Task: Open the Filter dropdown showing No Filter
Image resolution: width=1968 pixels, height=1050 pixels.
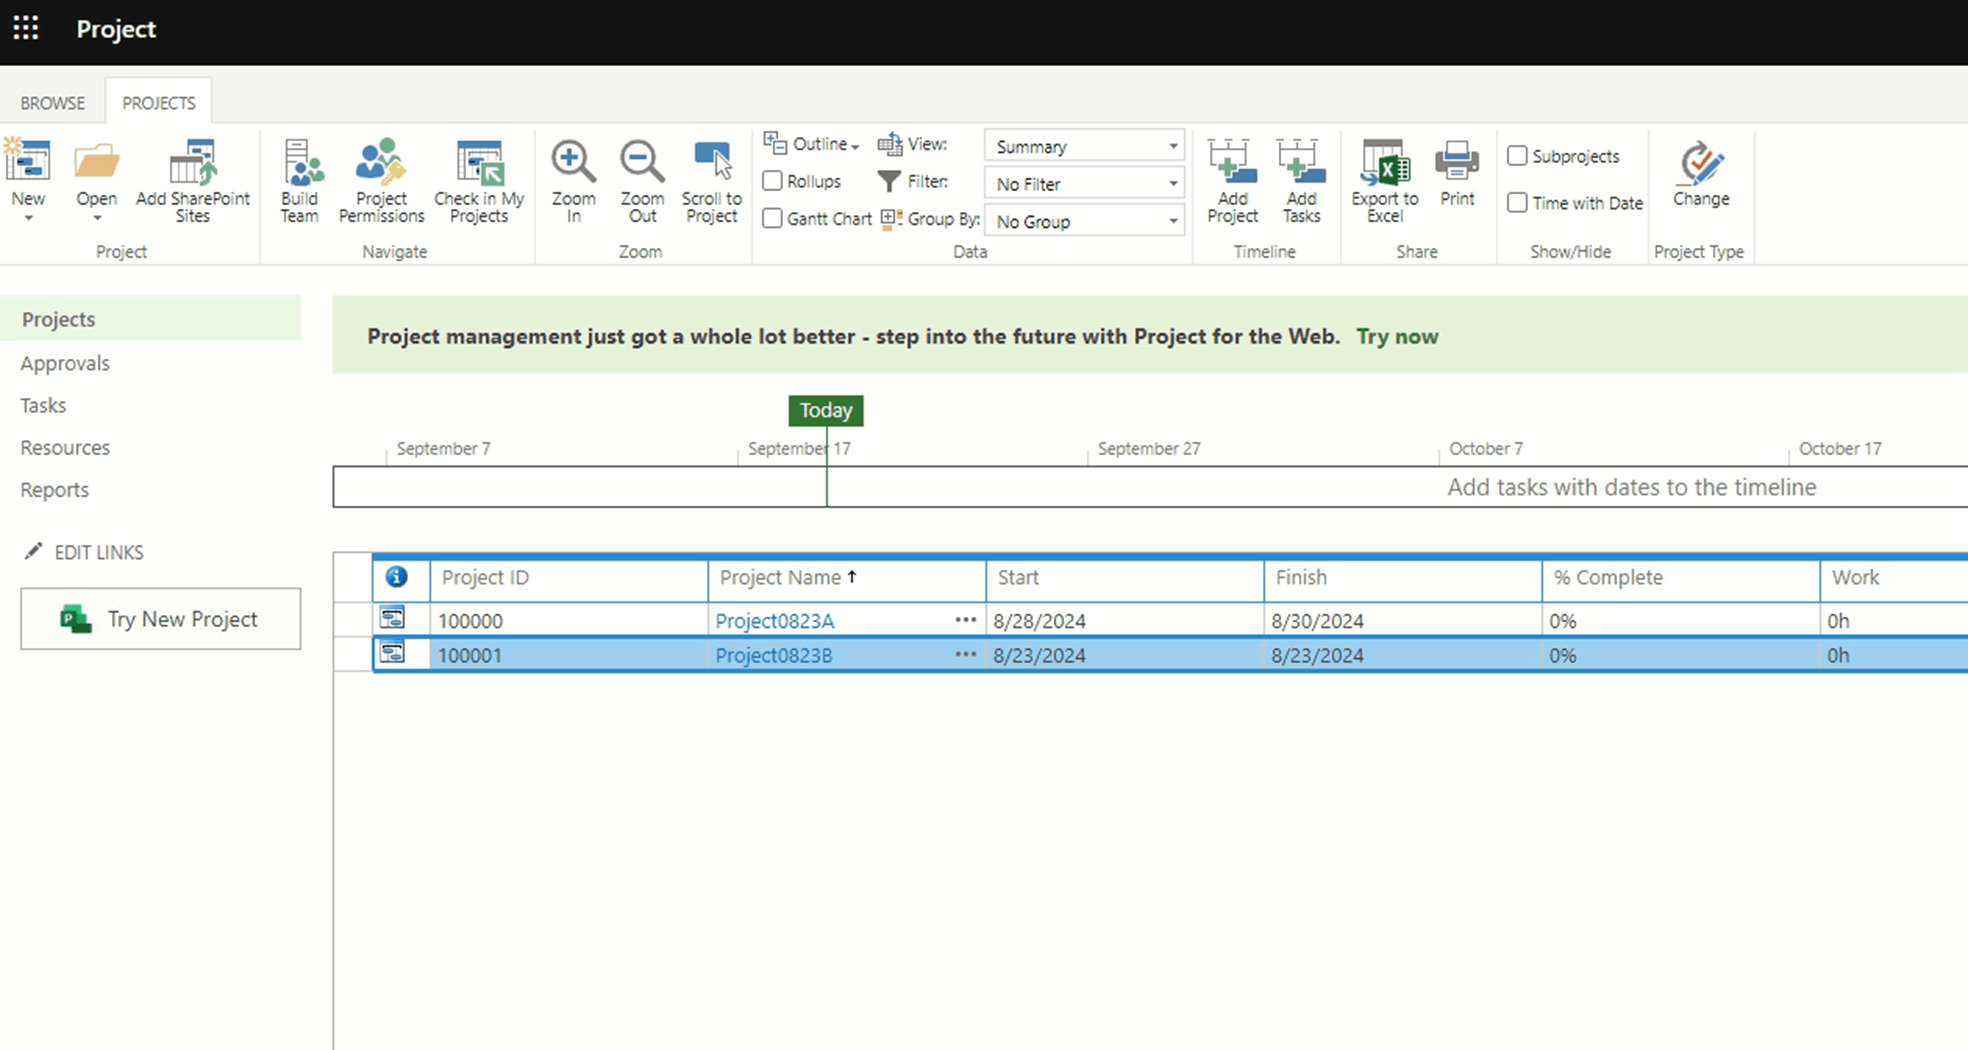Action: click(1084, 184)
